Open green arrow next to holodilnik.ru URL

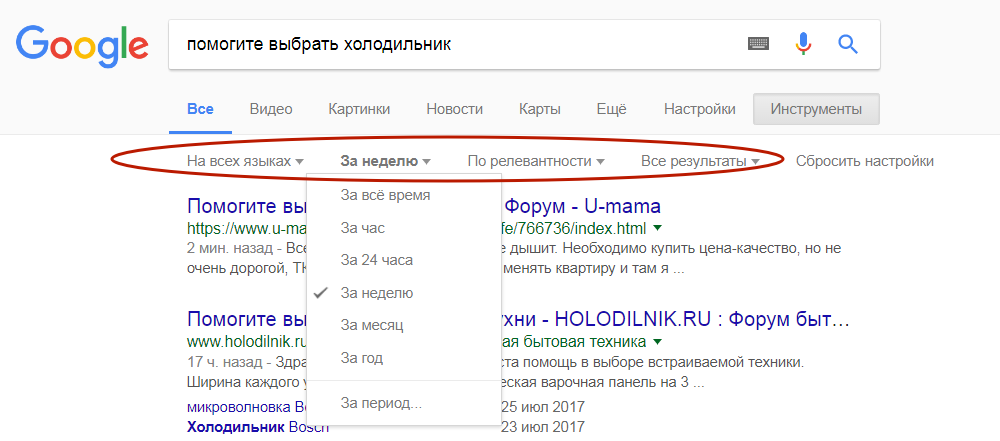click(658, 340)
